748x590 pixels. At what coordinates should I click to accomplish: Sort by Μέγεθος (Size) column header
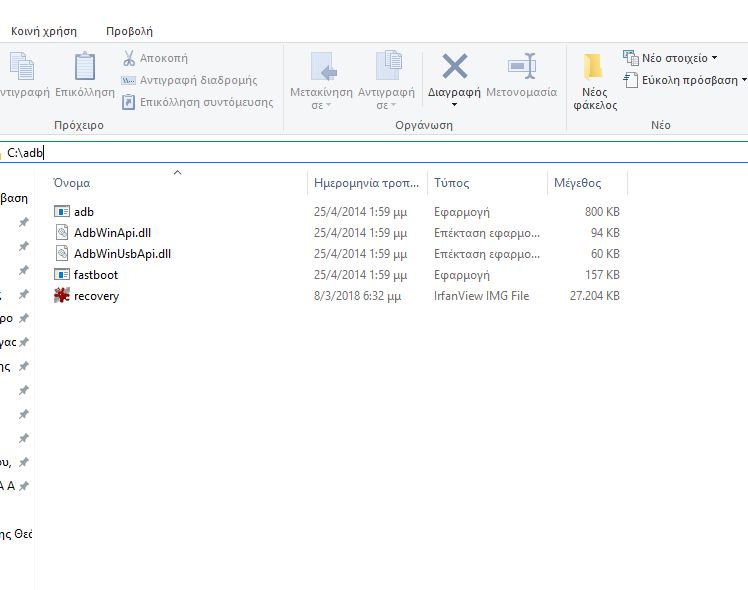tap(577, 183)
